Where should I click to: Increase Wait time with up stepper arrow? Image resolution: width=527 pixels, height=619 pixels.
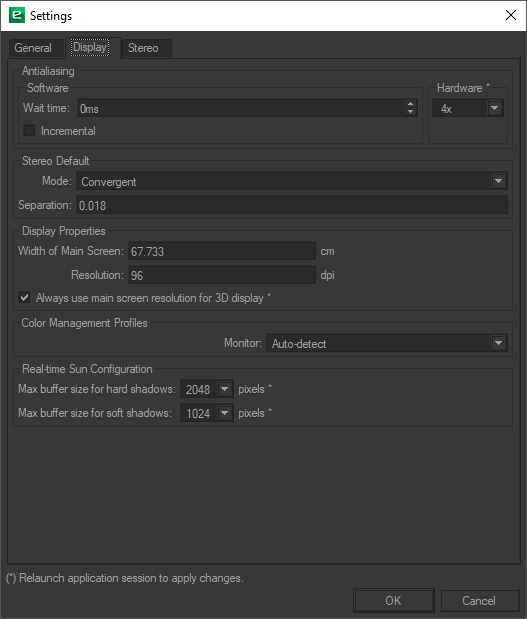(411, 104)
